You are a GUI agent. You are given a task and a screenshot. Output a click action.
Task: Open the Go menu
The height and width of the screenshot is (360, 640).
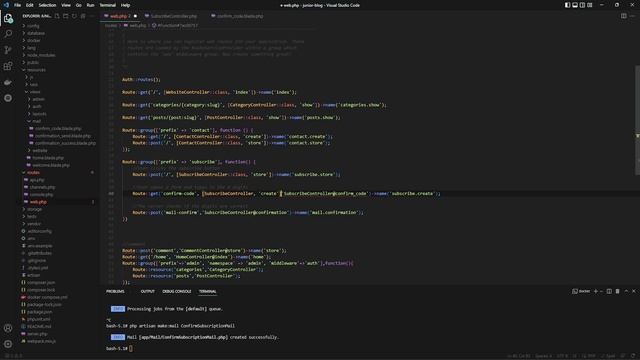pos(79,5)
